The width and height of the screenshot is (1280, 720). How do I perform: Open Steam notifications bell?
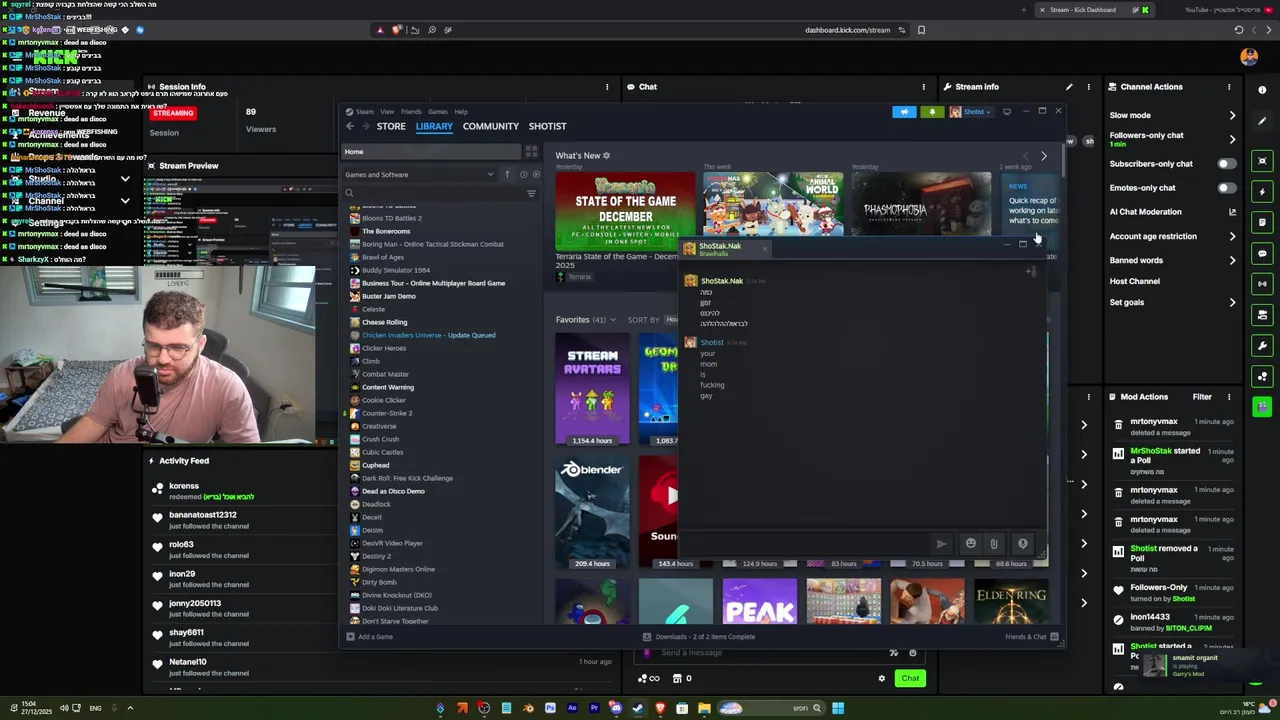tap(932, 112)
